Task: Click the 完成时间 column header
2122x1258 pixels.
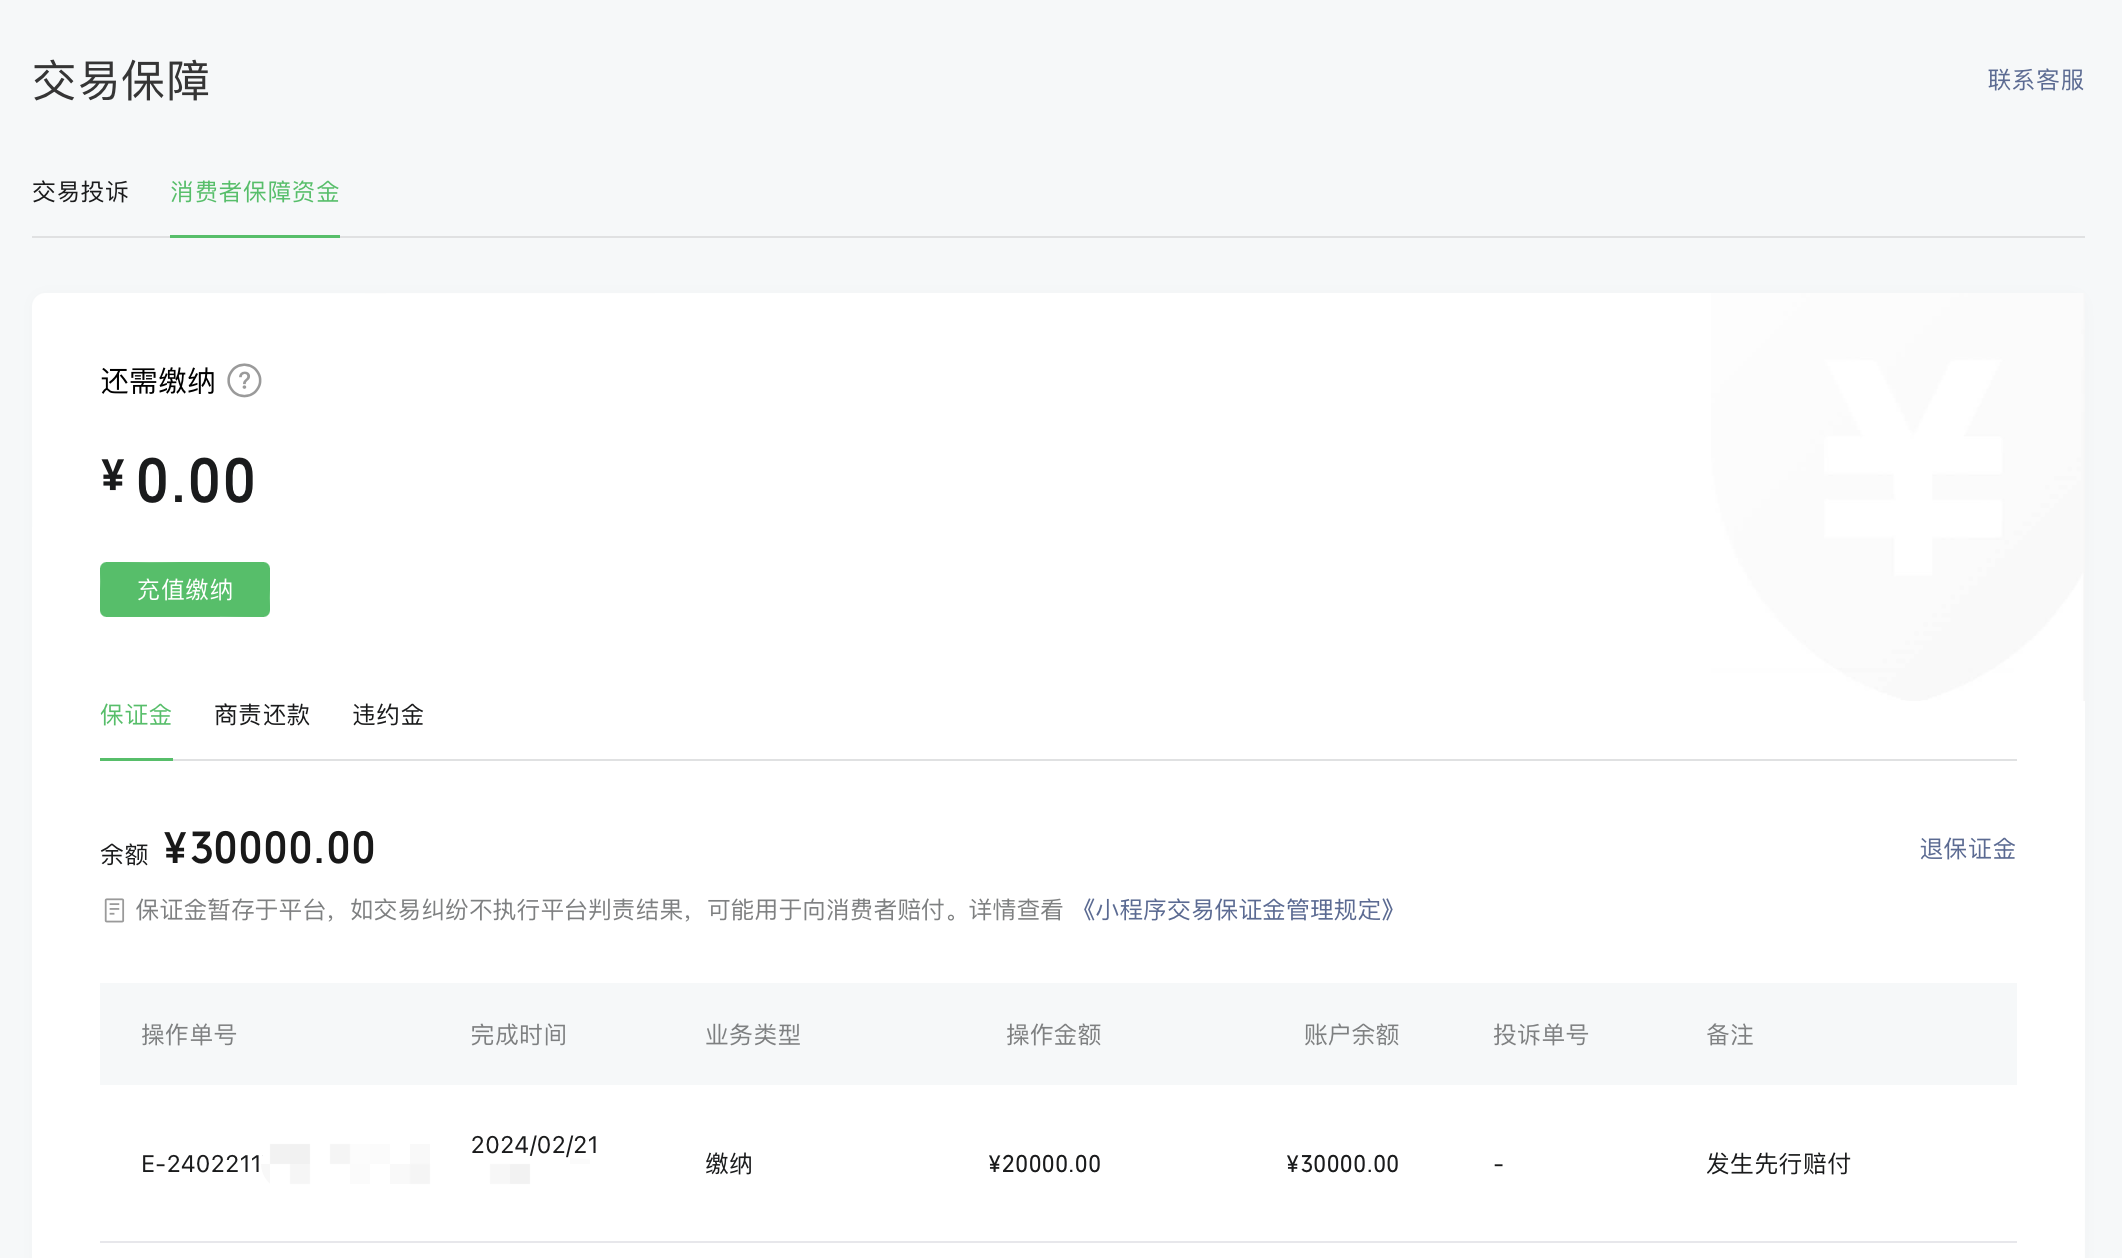Action: tap(518, 1035)
